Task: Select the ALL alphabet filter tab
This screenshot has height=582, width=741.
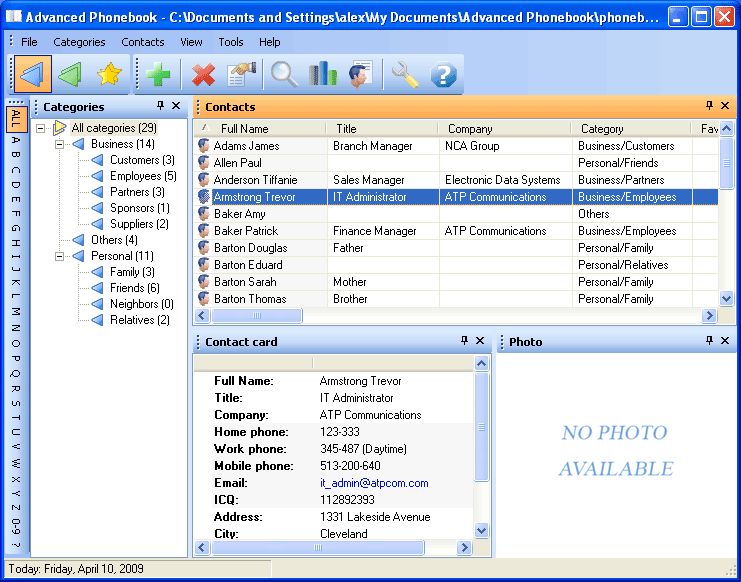Action: (16, 119)
